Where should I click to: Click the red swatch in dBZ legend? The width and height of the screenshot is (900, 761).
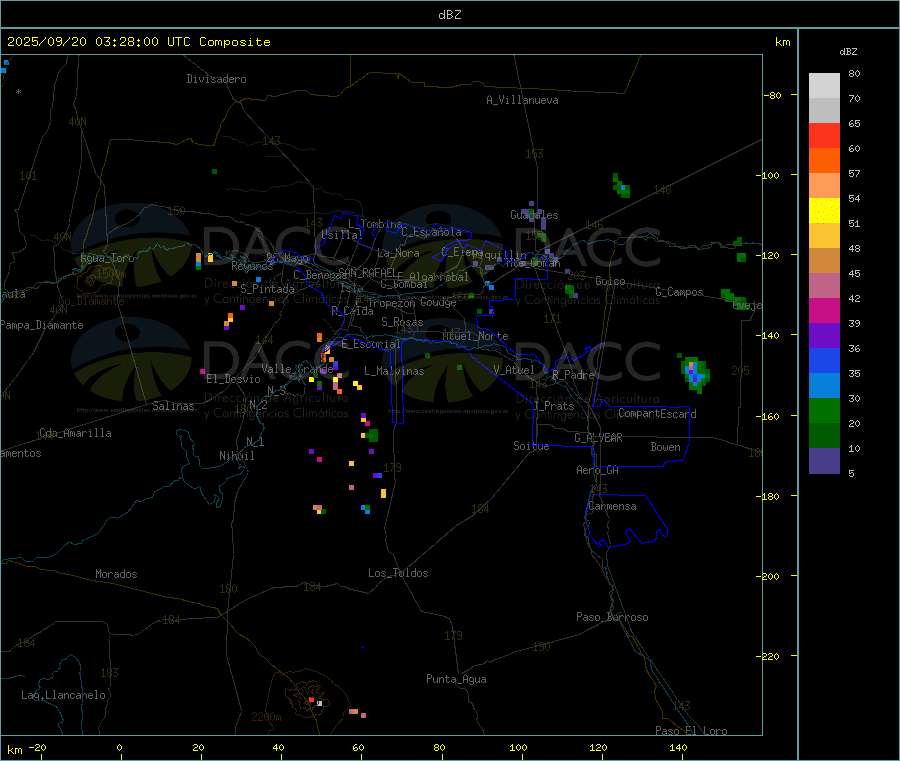(x=824, y=135)
